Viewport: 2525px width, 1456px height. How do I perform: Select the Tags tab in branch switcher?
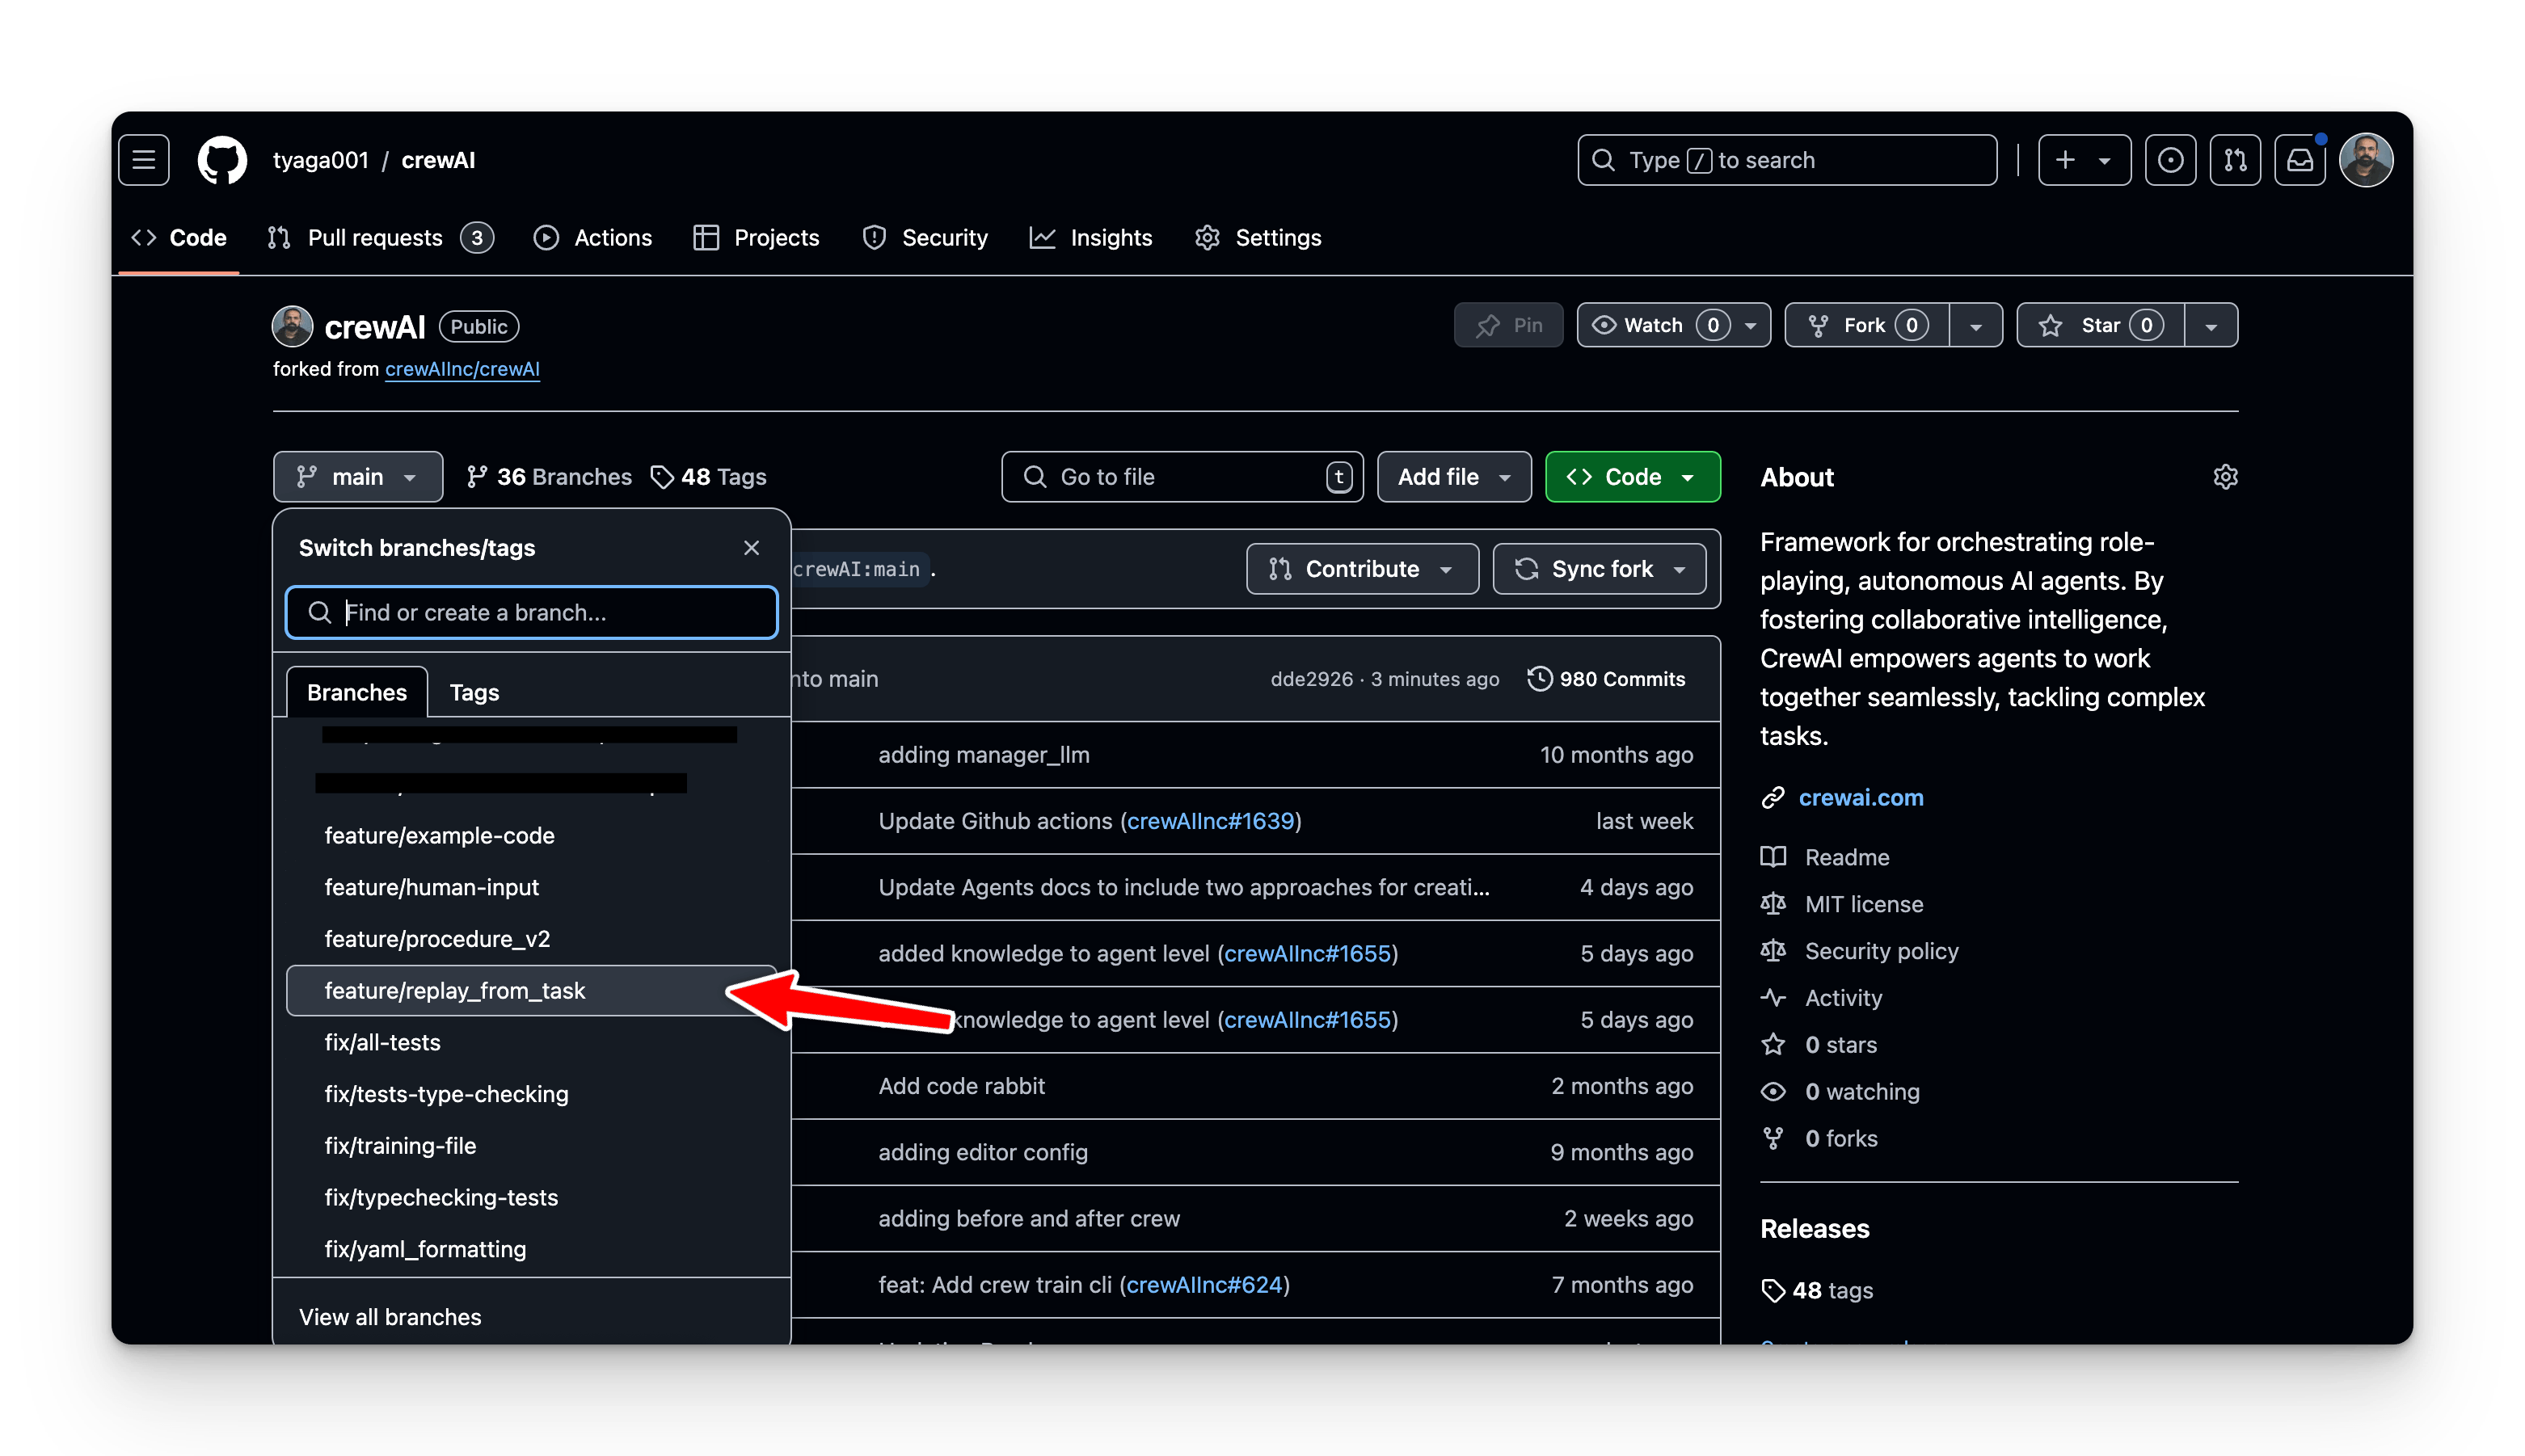pyautogui.click(x=477, y=692)
